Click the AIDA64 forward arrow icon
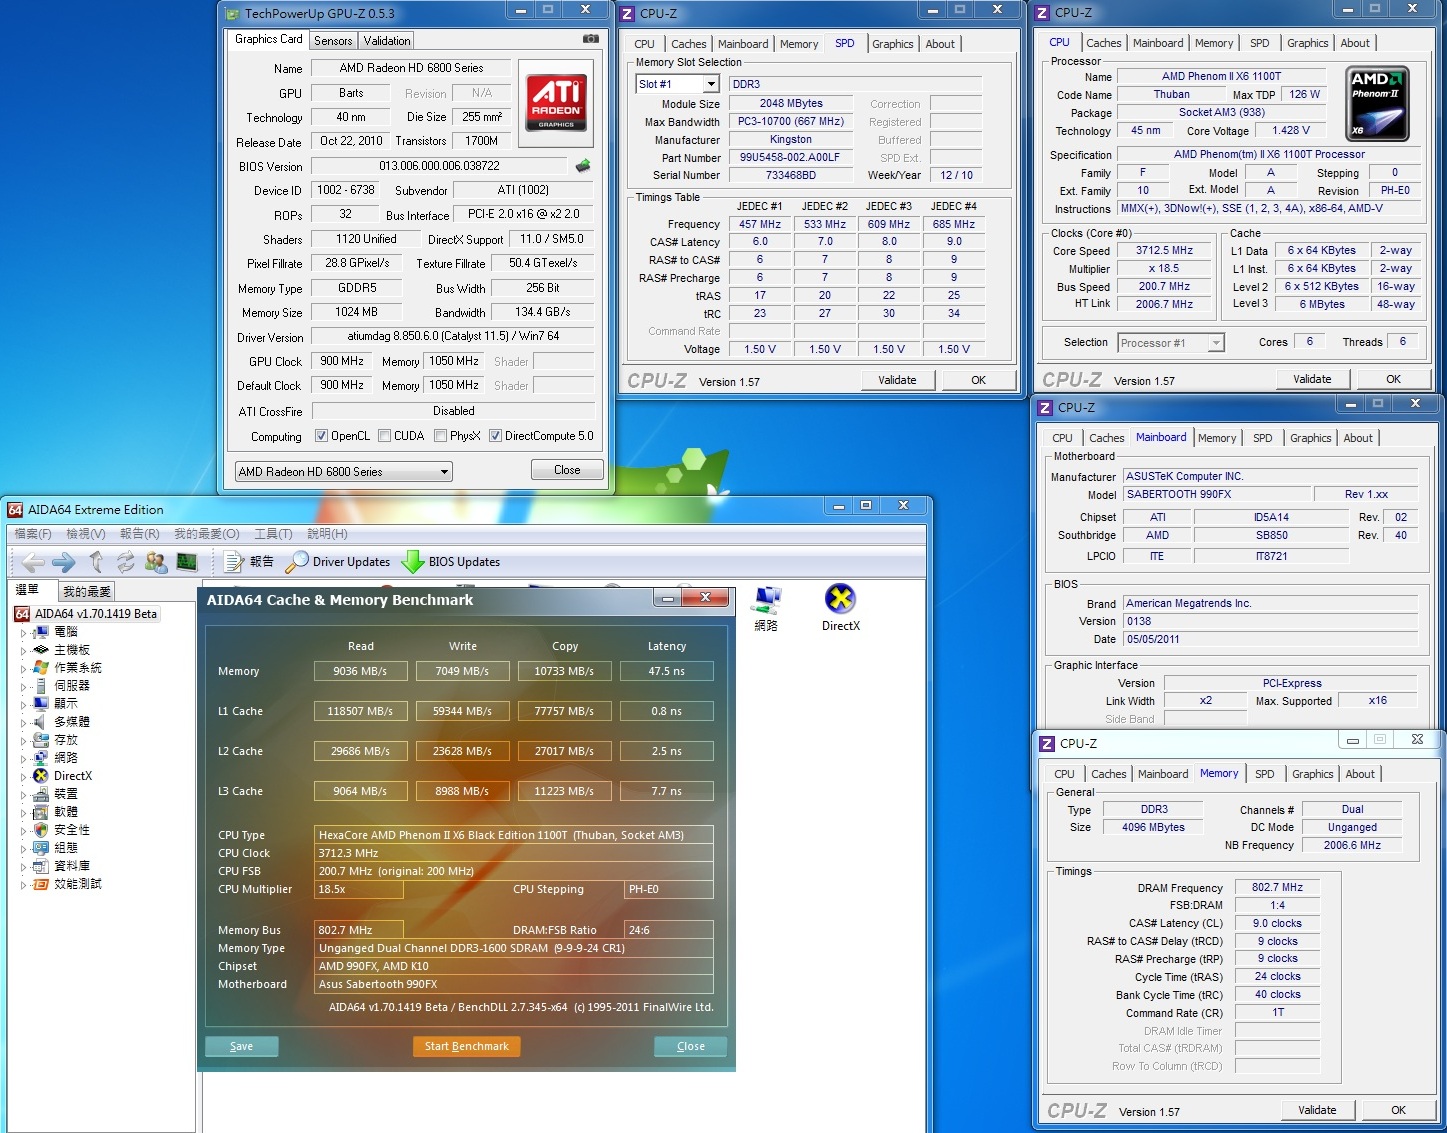 pos(64,562)
